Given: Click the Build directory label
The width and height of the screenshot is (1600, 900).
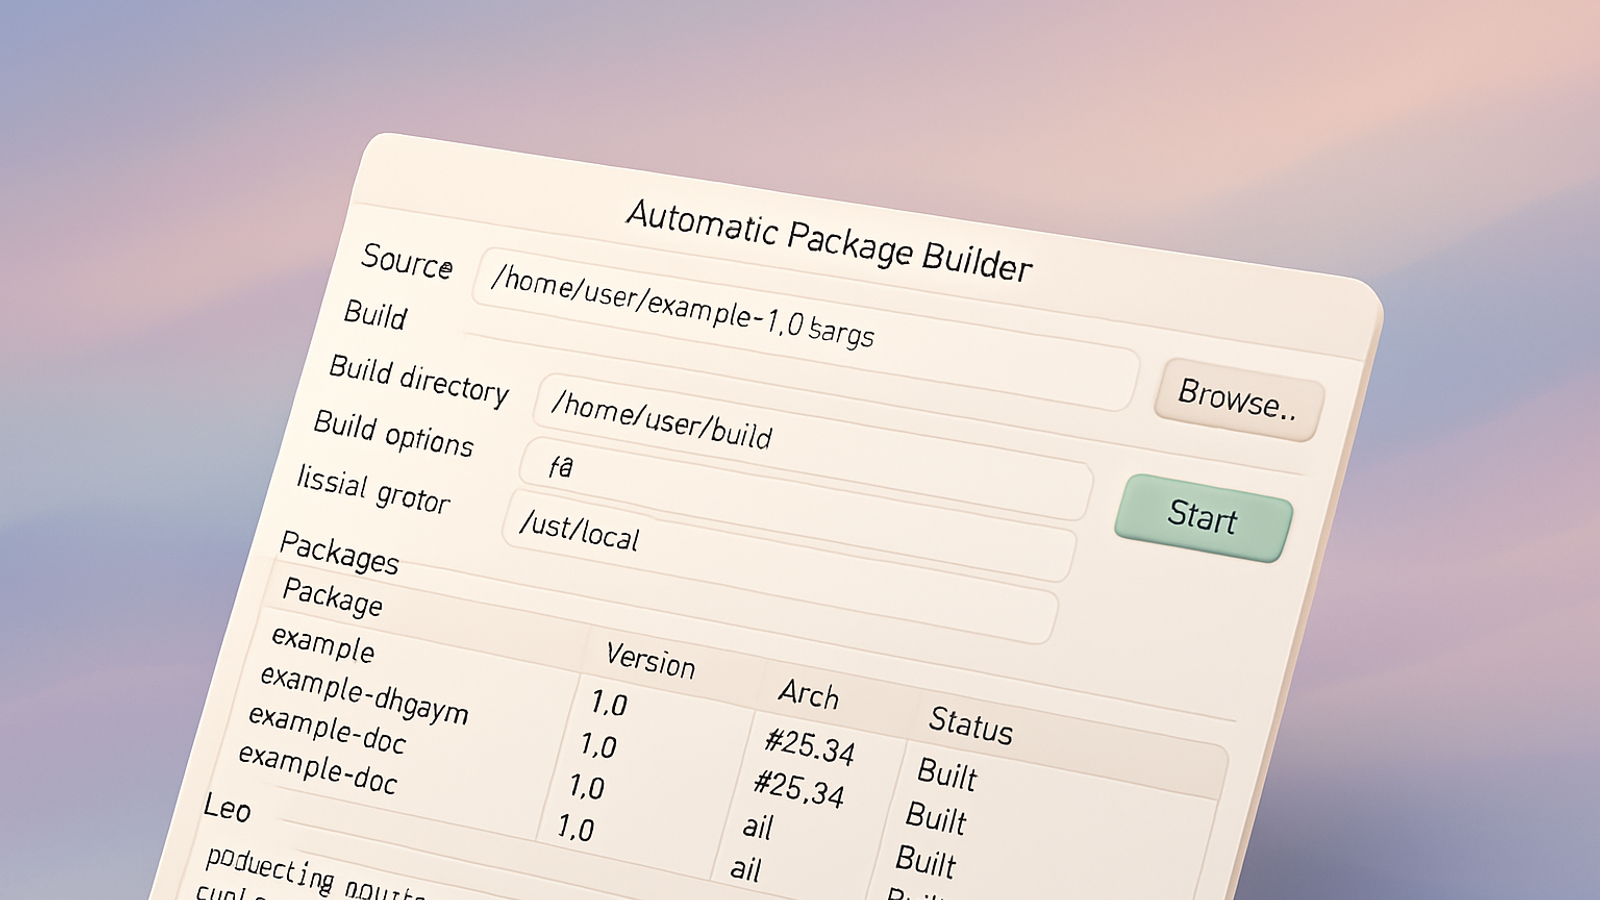Looking at the screenshot, I should [x=419, y=379].
